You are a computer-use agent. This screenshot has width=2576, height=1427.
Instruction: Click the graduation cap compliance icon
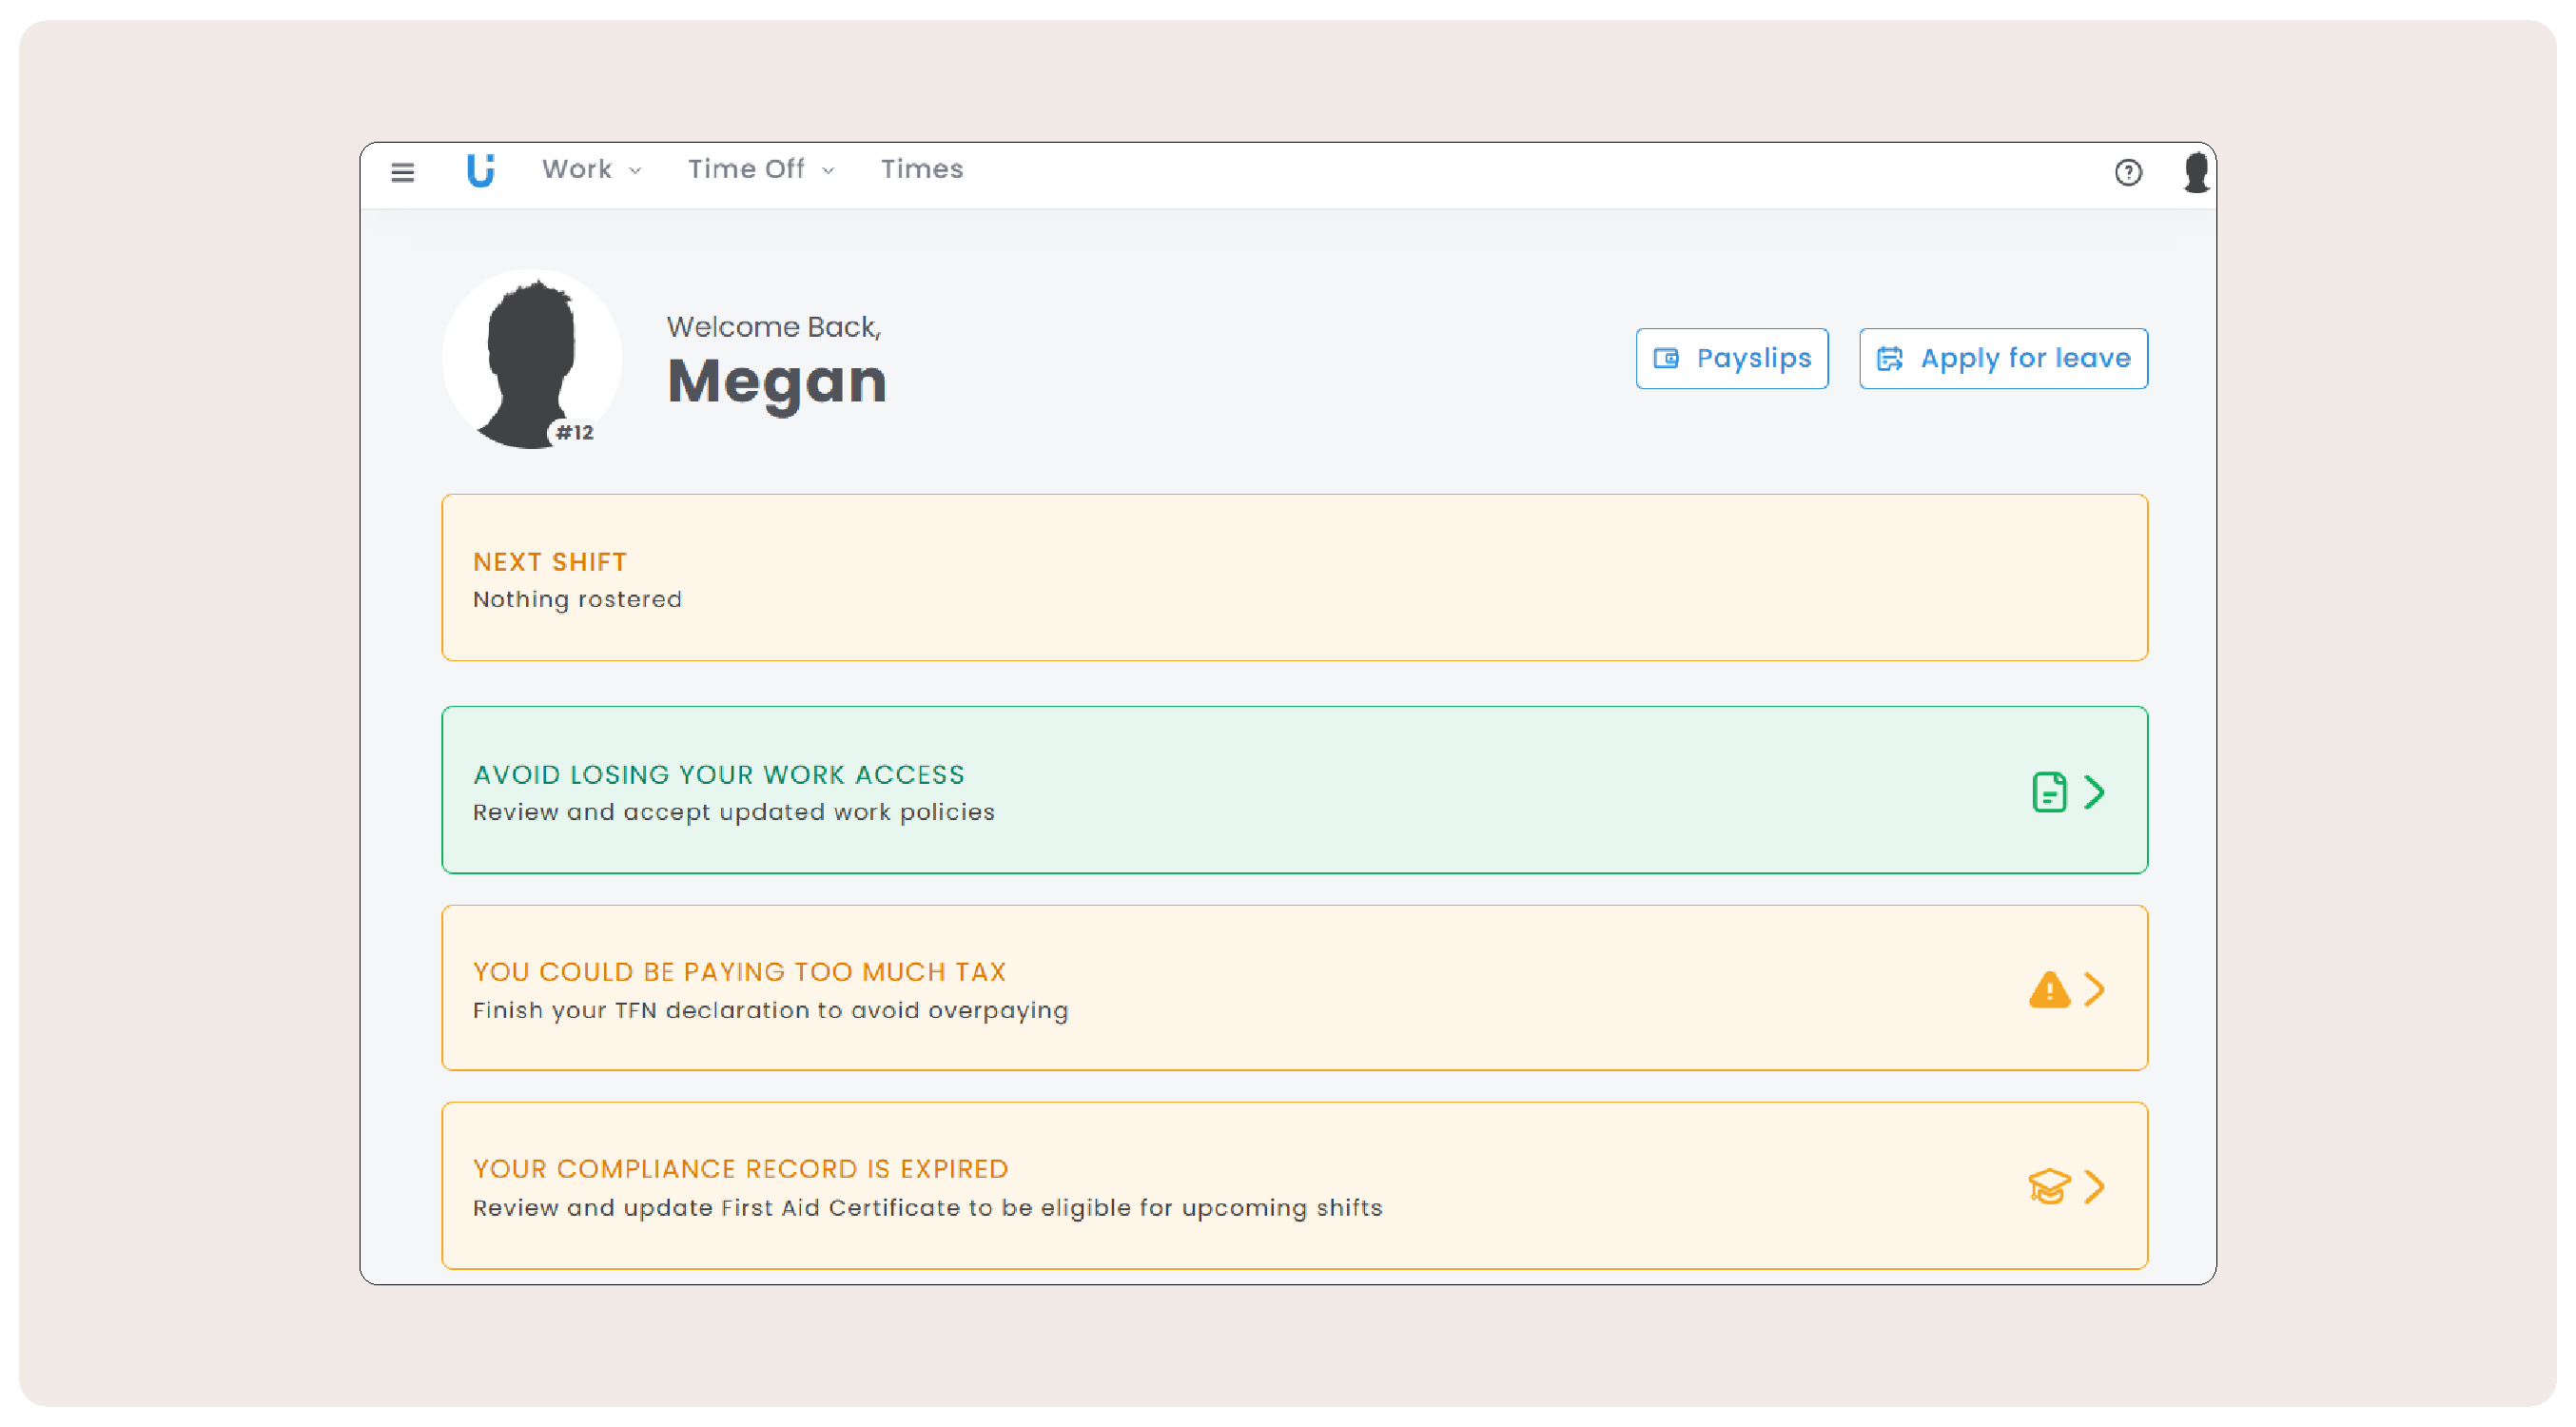click(2048, 1187)
